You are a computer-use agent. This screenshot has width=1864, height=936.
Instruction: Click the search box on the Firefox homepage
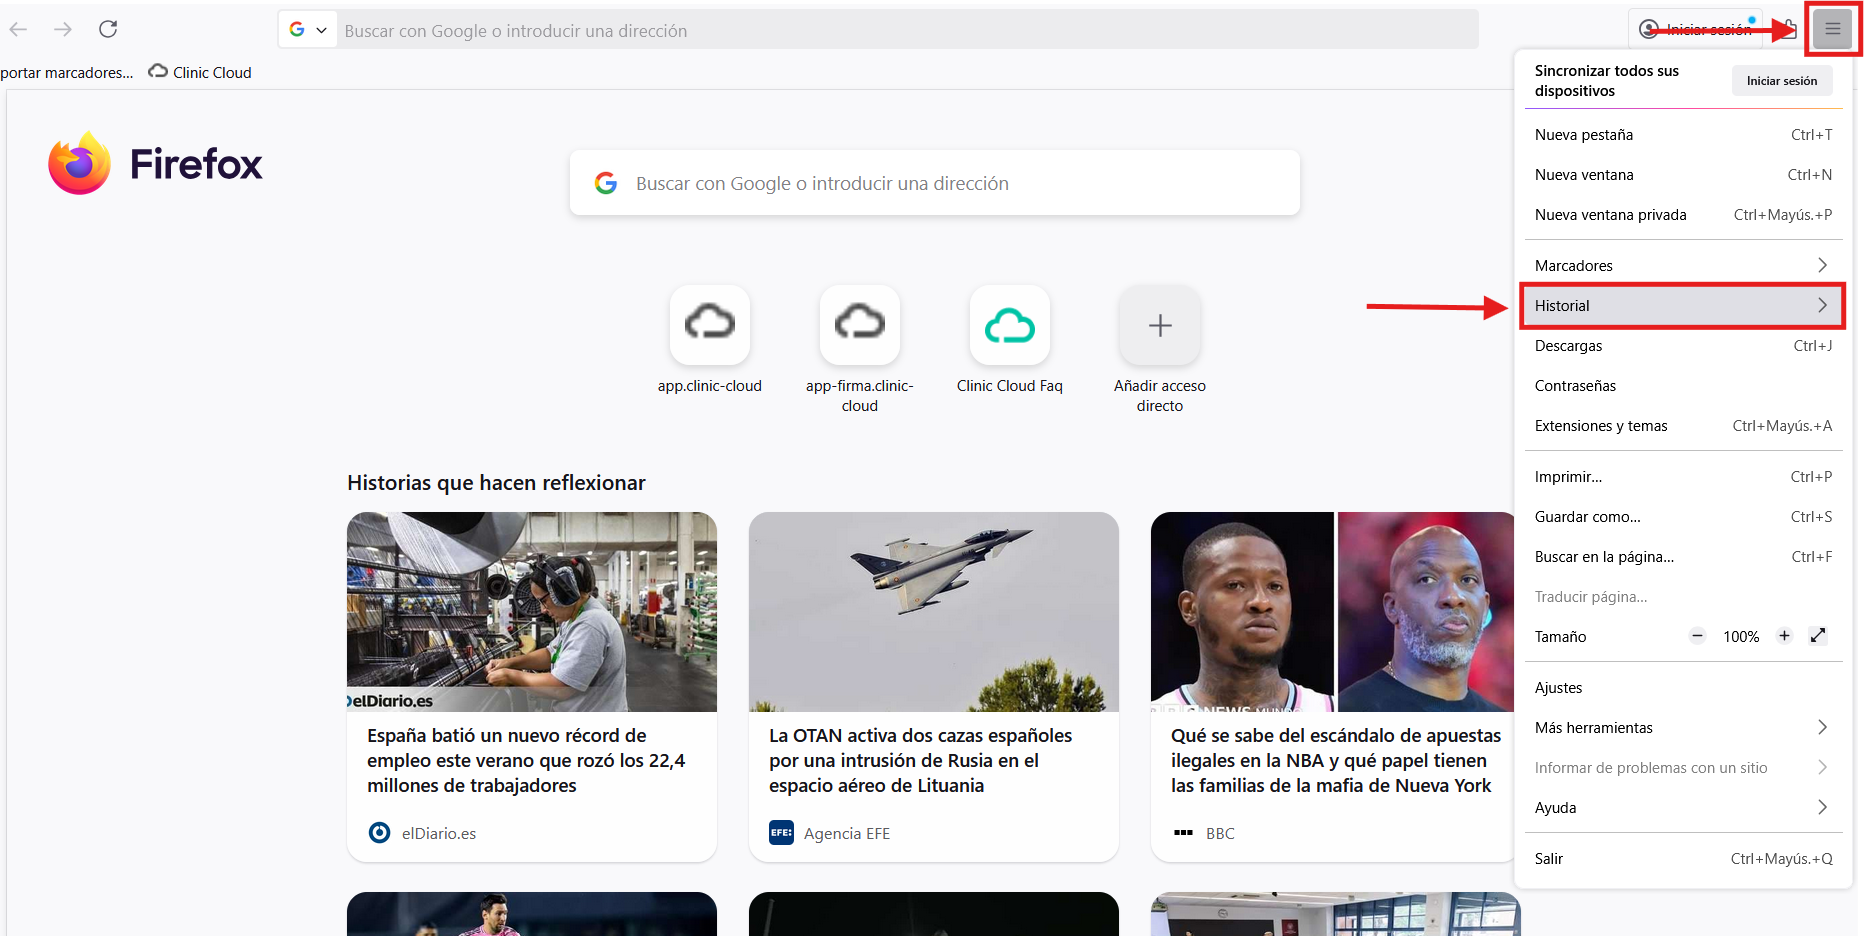point(934,183)
